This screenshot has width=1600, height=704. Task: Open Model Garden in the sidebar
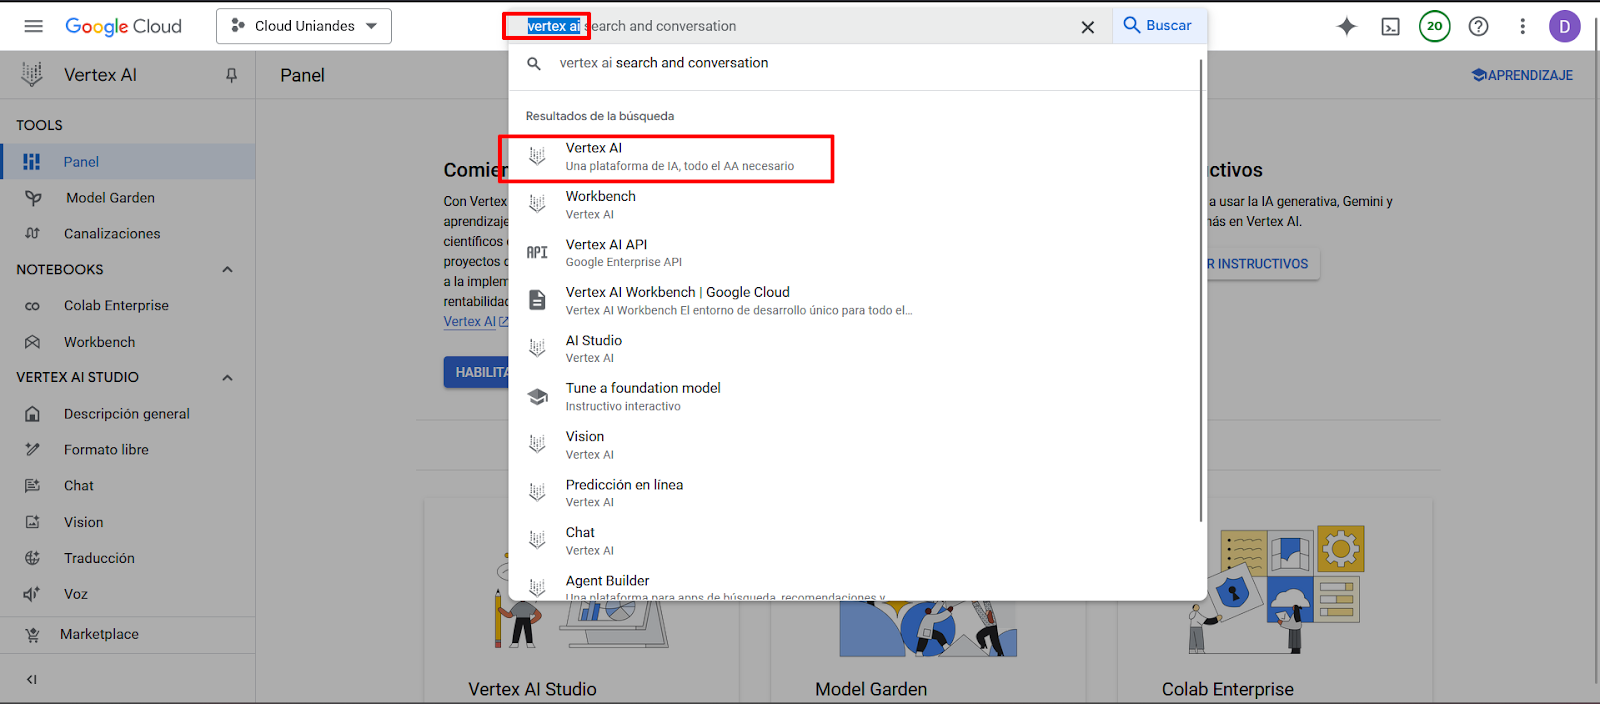click(x=128, y=198)
